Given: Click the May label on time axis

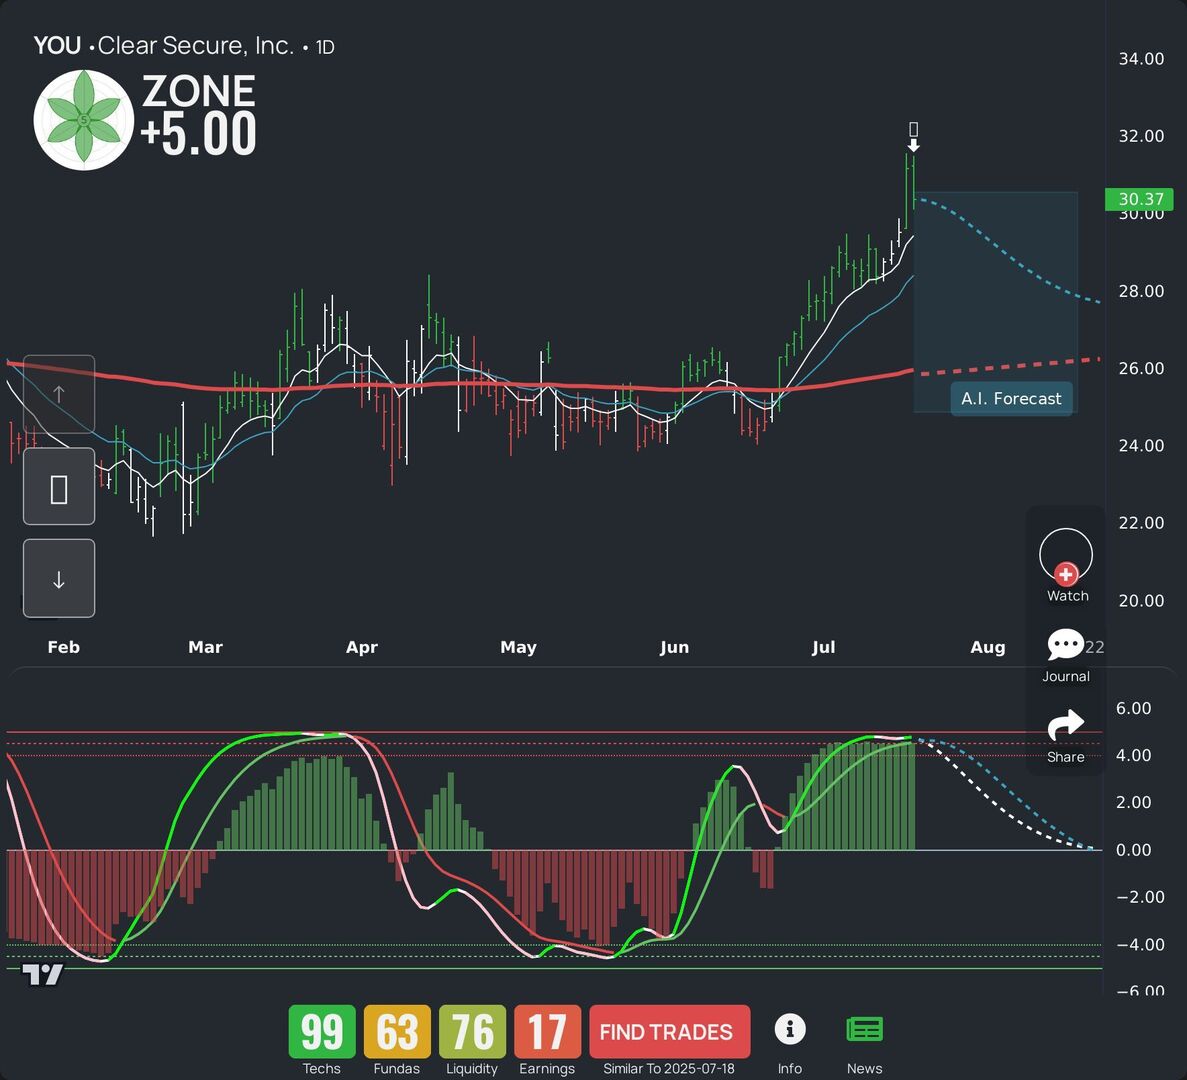Looking at the screenshot, I should click(519, 647).
